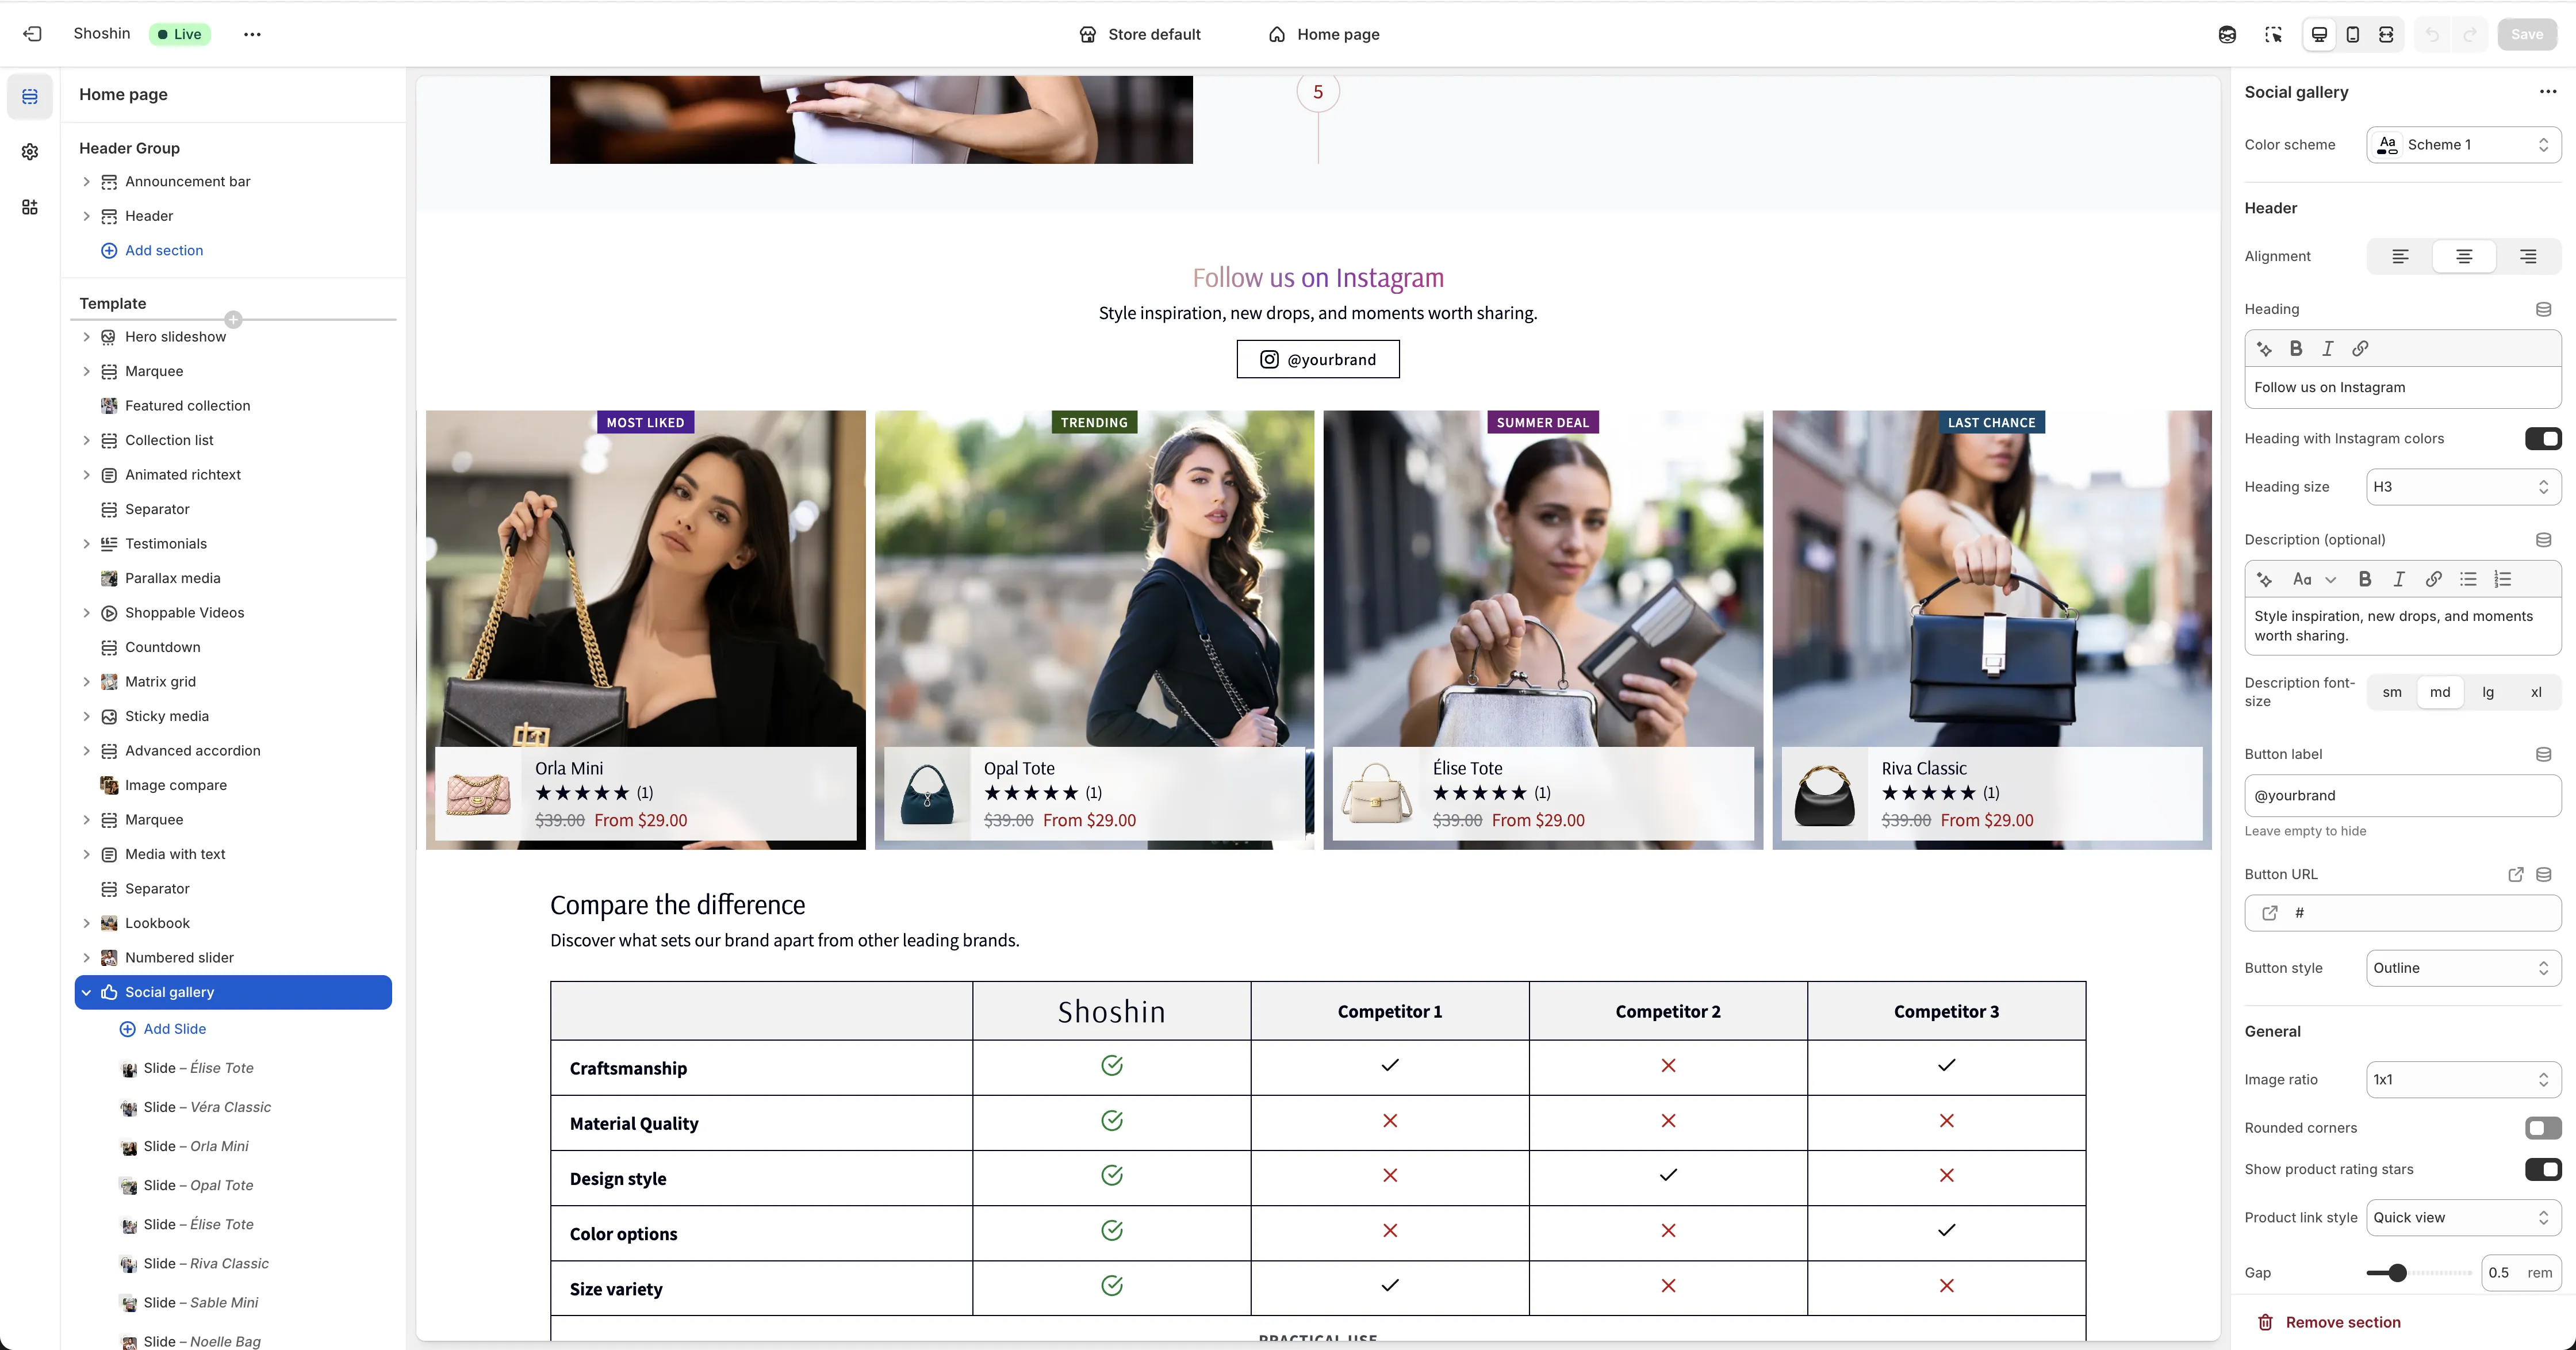This screenshot has height=1350, width=2576.
Task: Click Remove section
Action: tap(2342, 1322)
